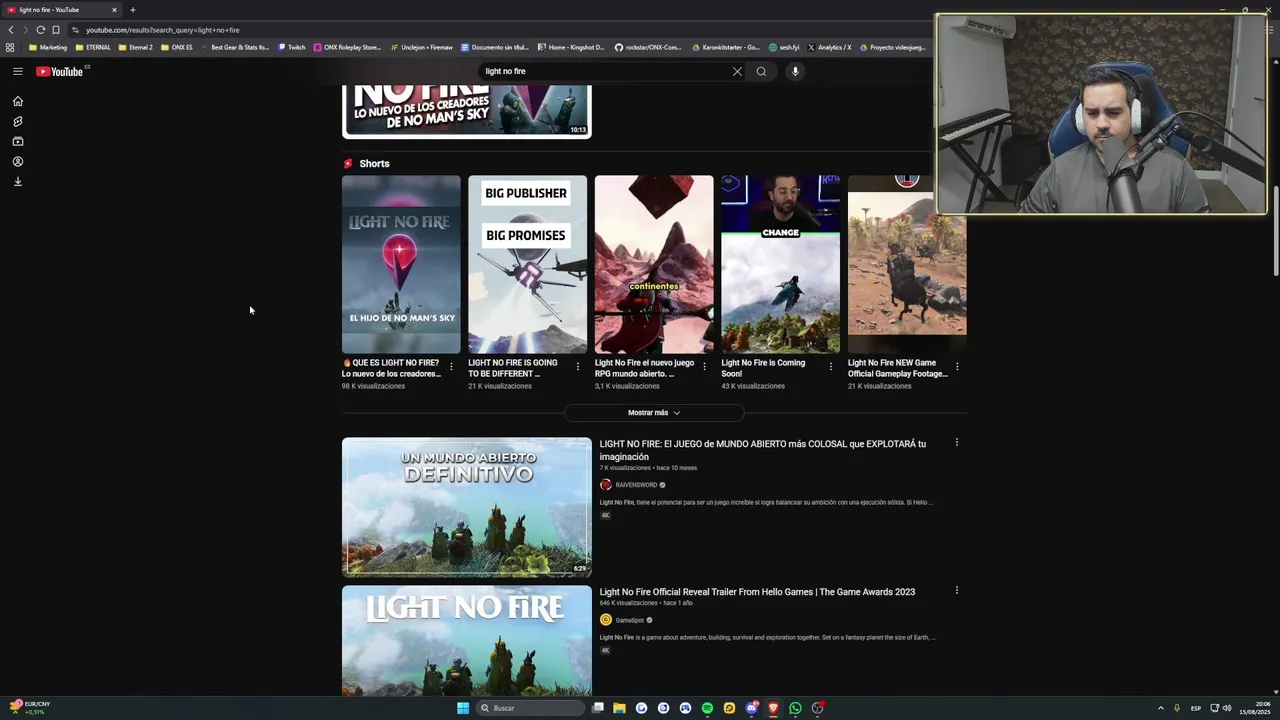Open the ONX Roleplay Store bookmark
Image resolution: width=1280 pixels, height=720 pixels.
click(347, 47)
